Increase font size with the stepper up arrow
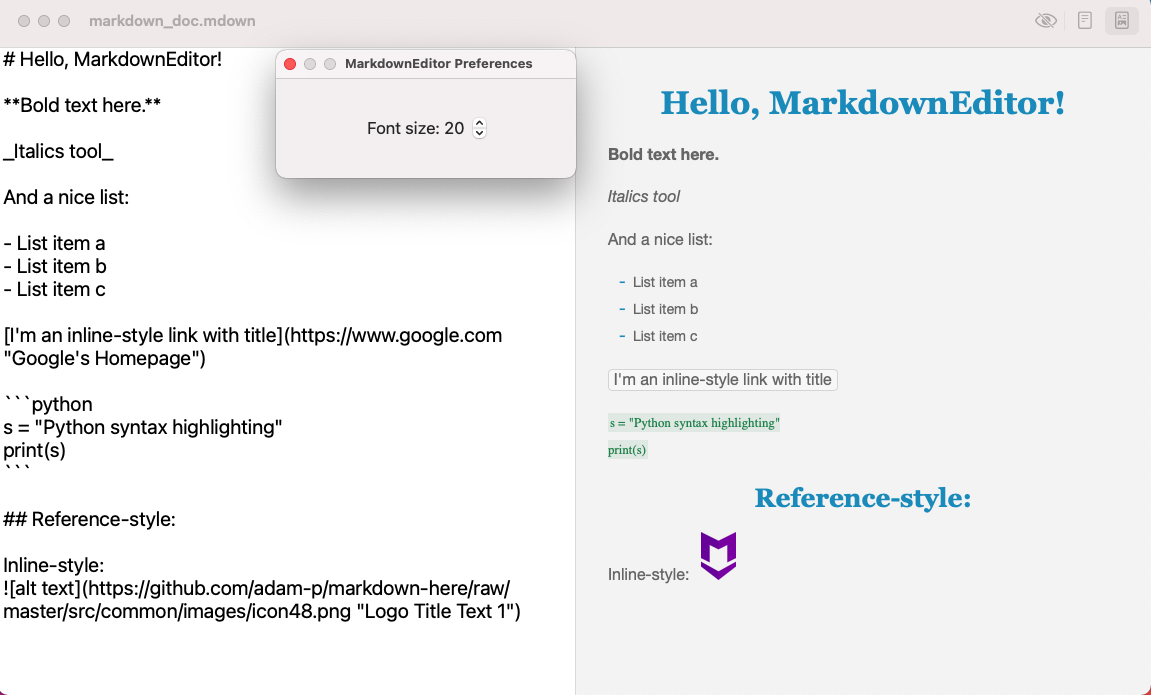1151x695 pixels. [x=479, y=123]
